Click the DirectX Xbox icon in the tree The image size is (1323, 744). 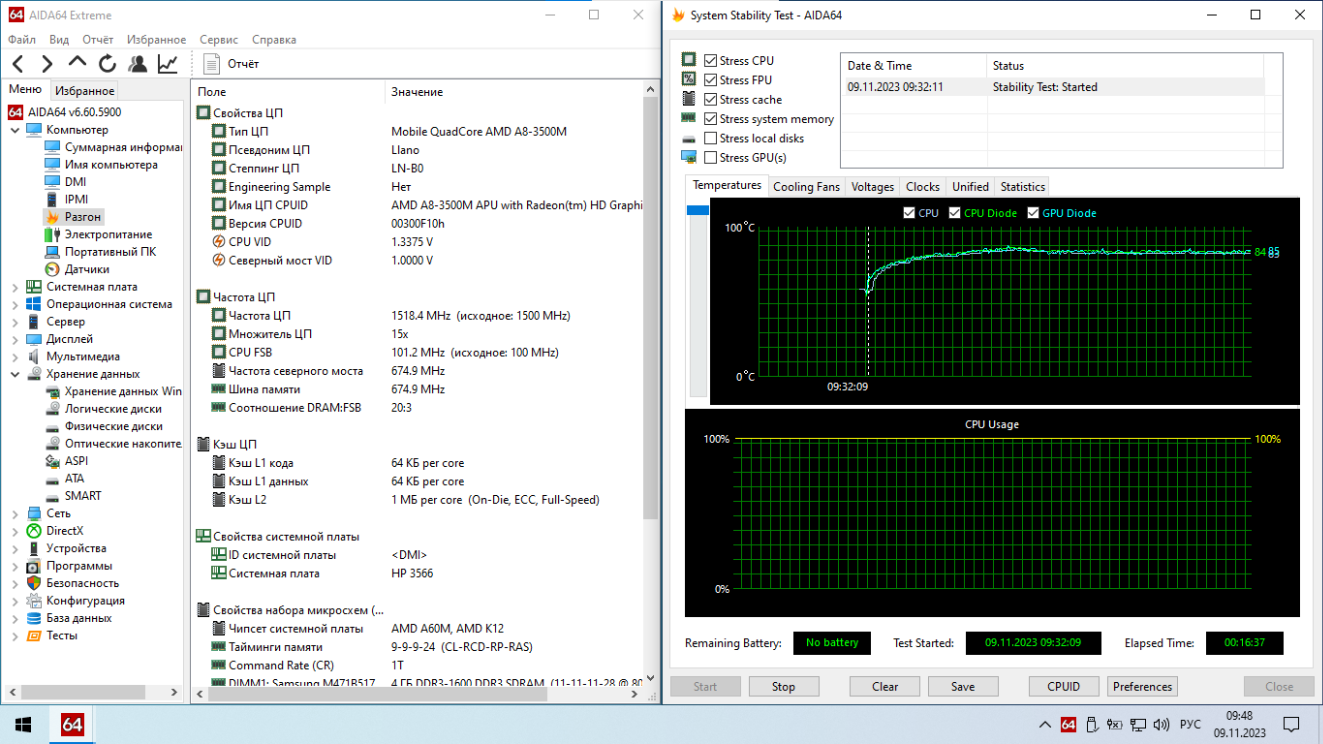[34, 531]
